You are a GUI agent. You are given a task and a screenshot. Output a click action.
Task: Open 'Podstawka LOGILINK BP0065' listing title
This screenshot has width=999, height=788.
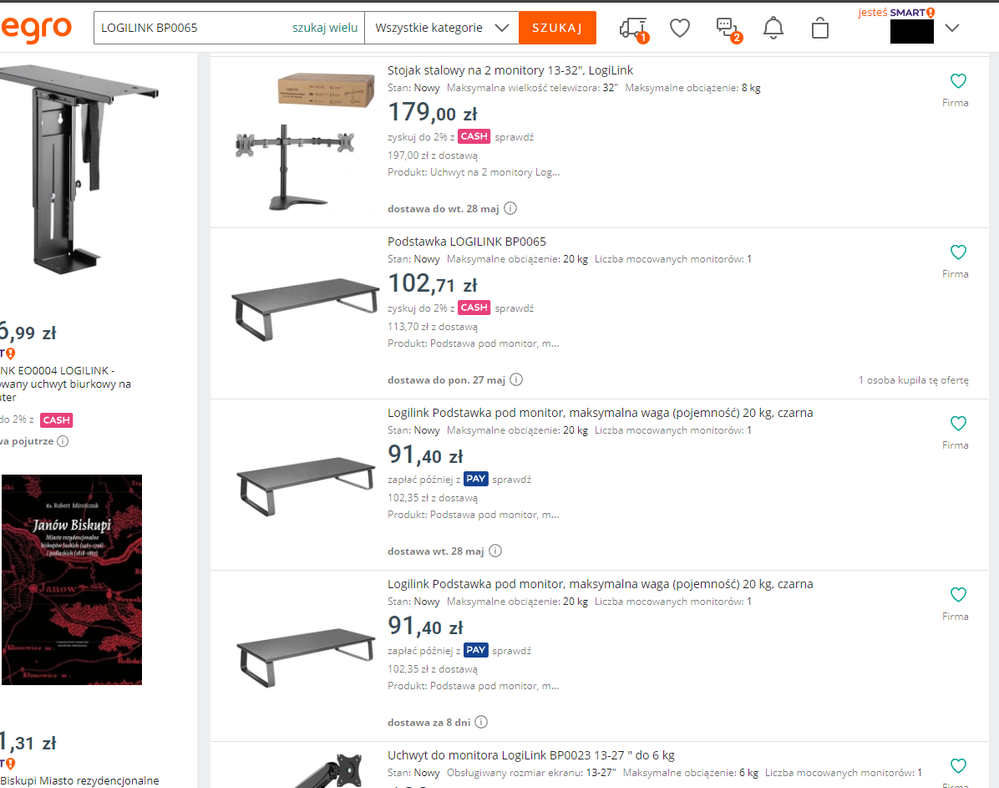(466, 242)
